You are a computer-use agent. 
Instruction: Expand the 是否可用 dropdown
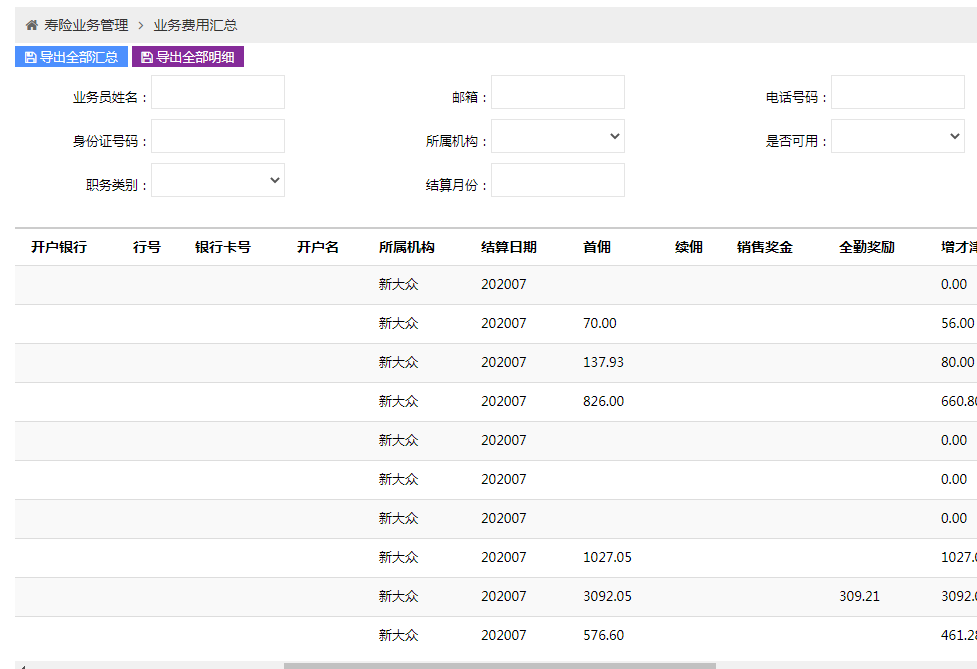tap(897, 136)
